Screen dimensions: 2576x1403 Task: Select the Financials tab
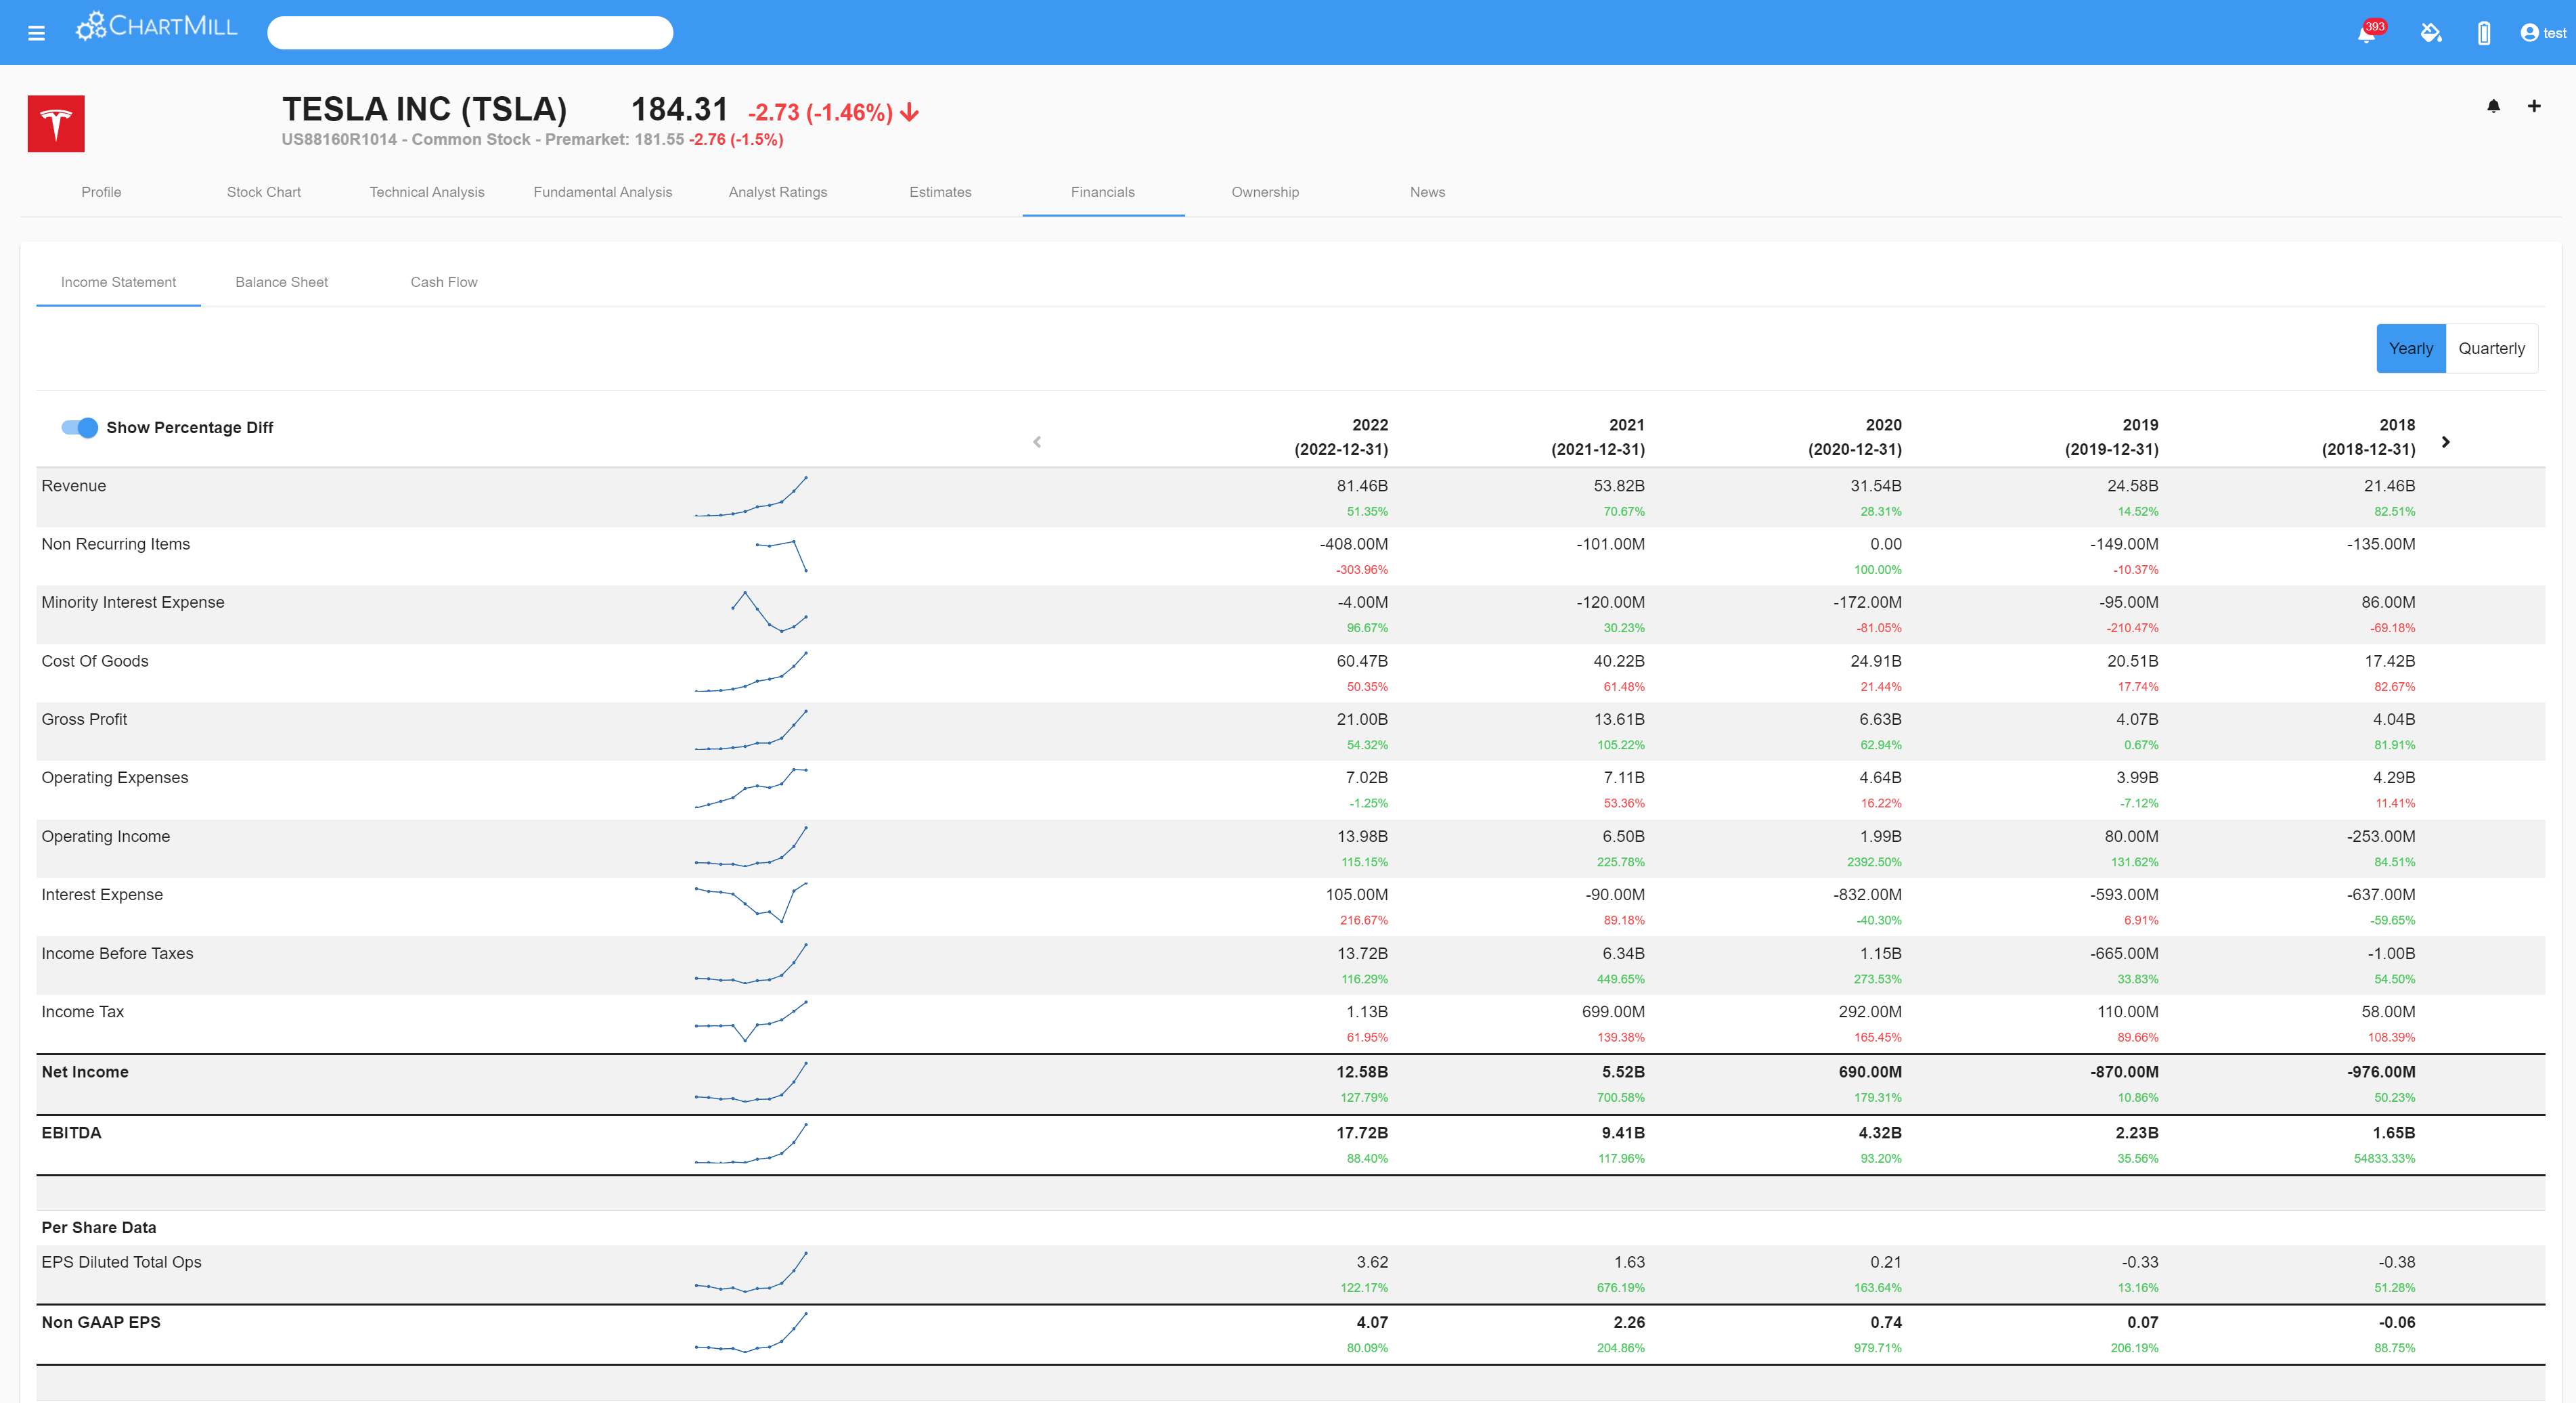1103,192
